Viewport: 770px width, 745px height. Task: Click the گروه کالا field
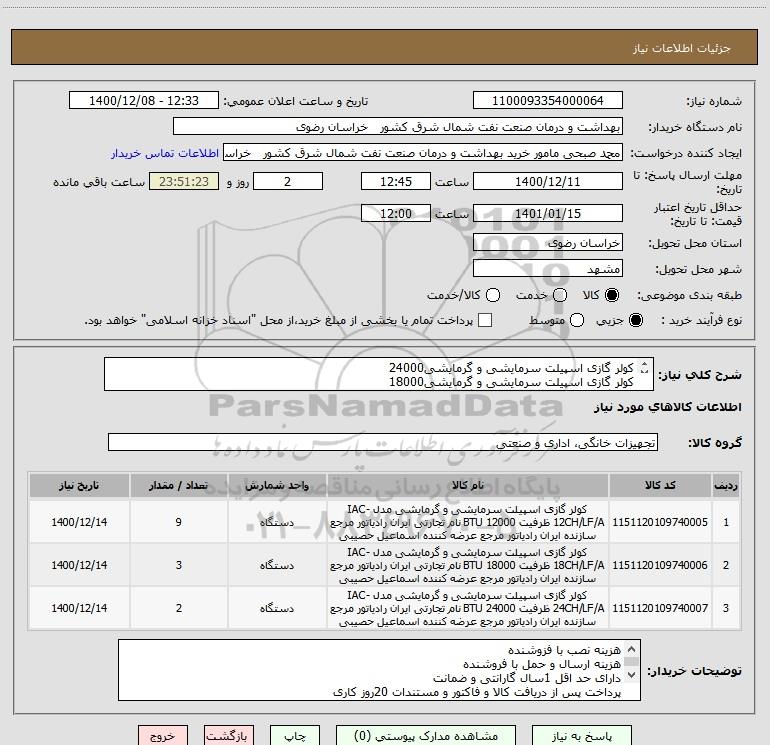click(x=383, y=442)
